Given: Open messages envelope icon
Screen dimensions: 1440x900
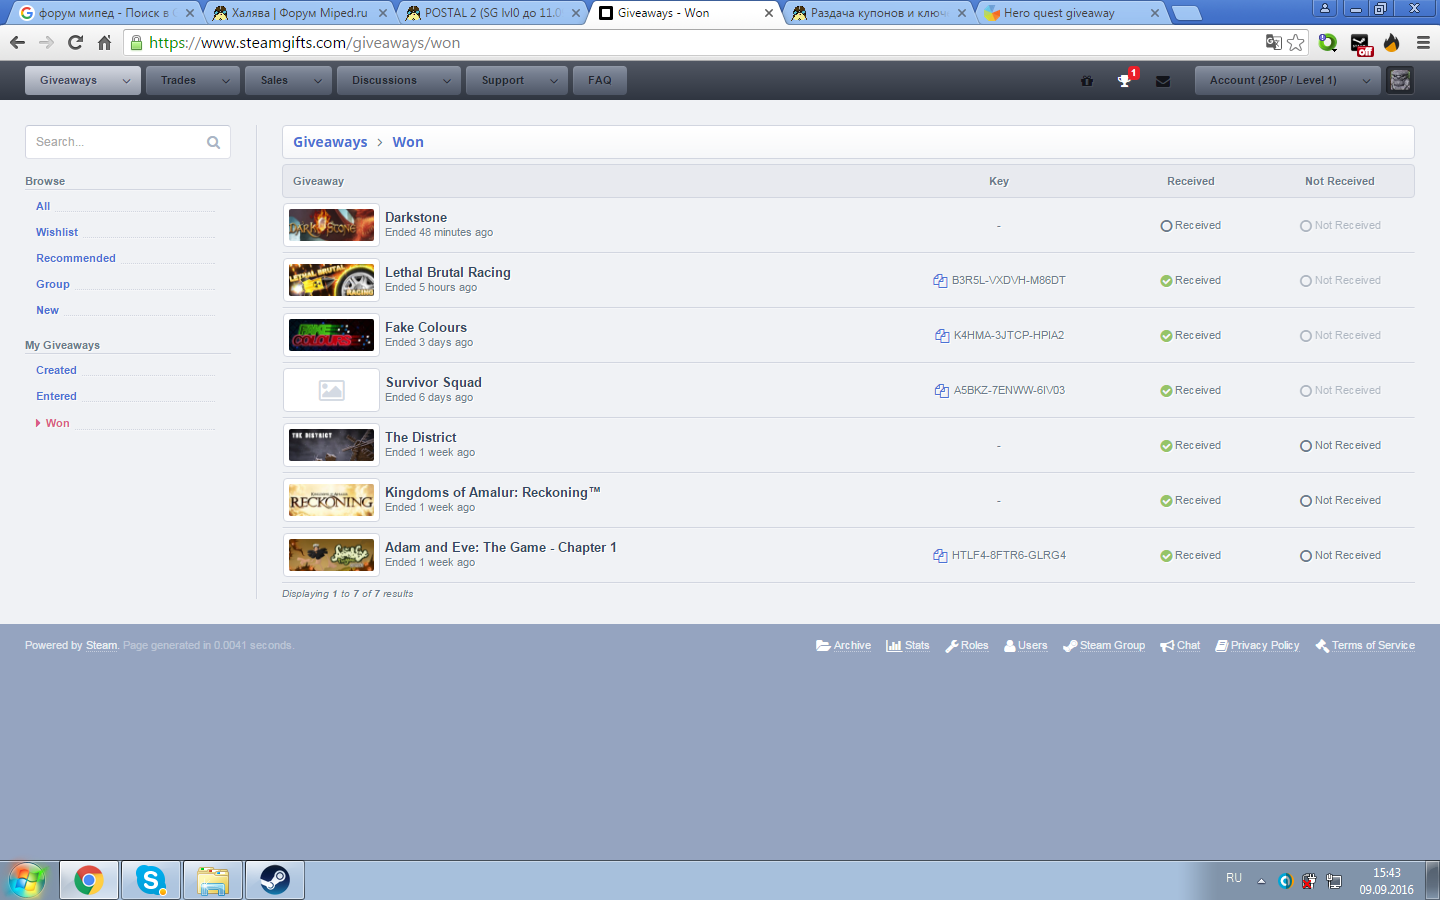Looking at the screenshot, I should click(x=1163, y=81).
